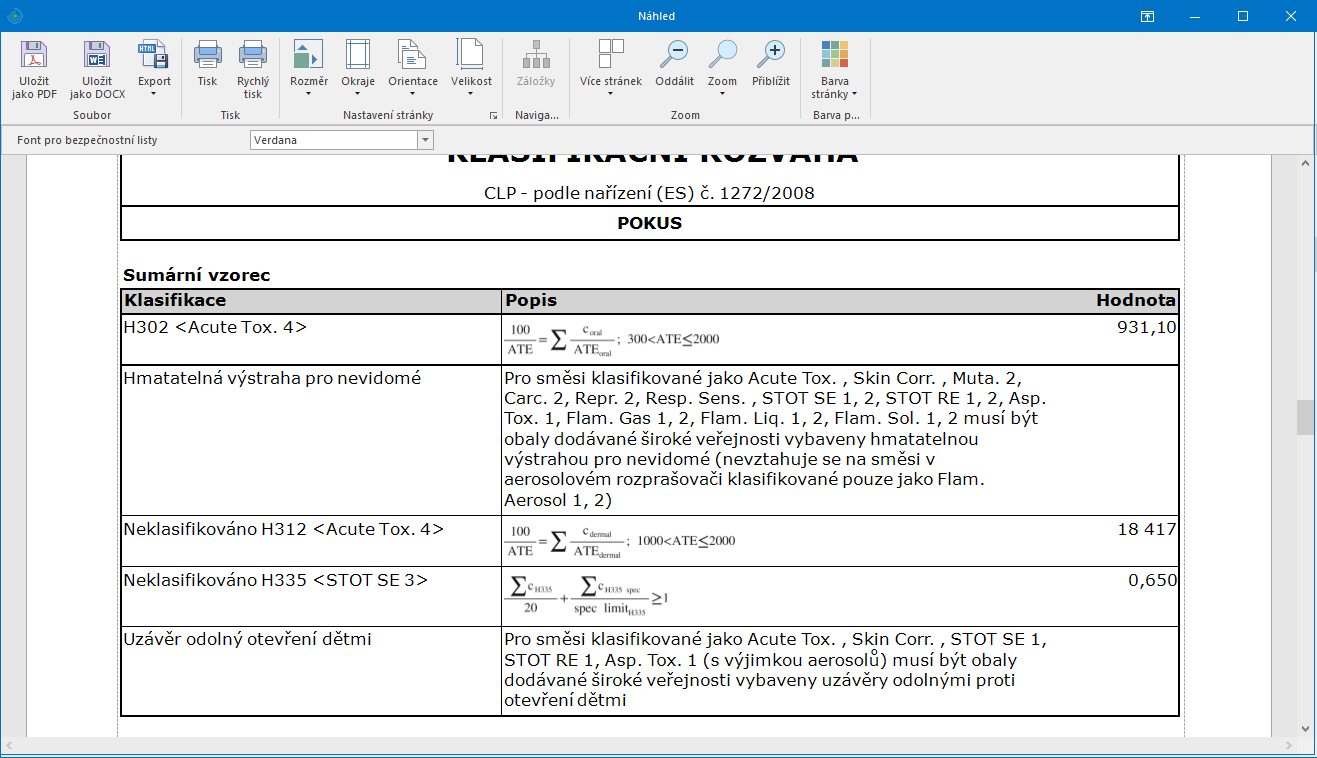1317x758 pixels.
Task: Zoom in with Přiblížit
Action: point(771,64)
